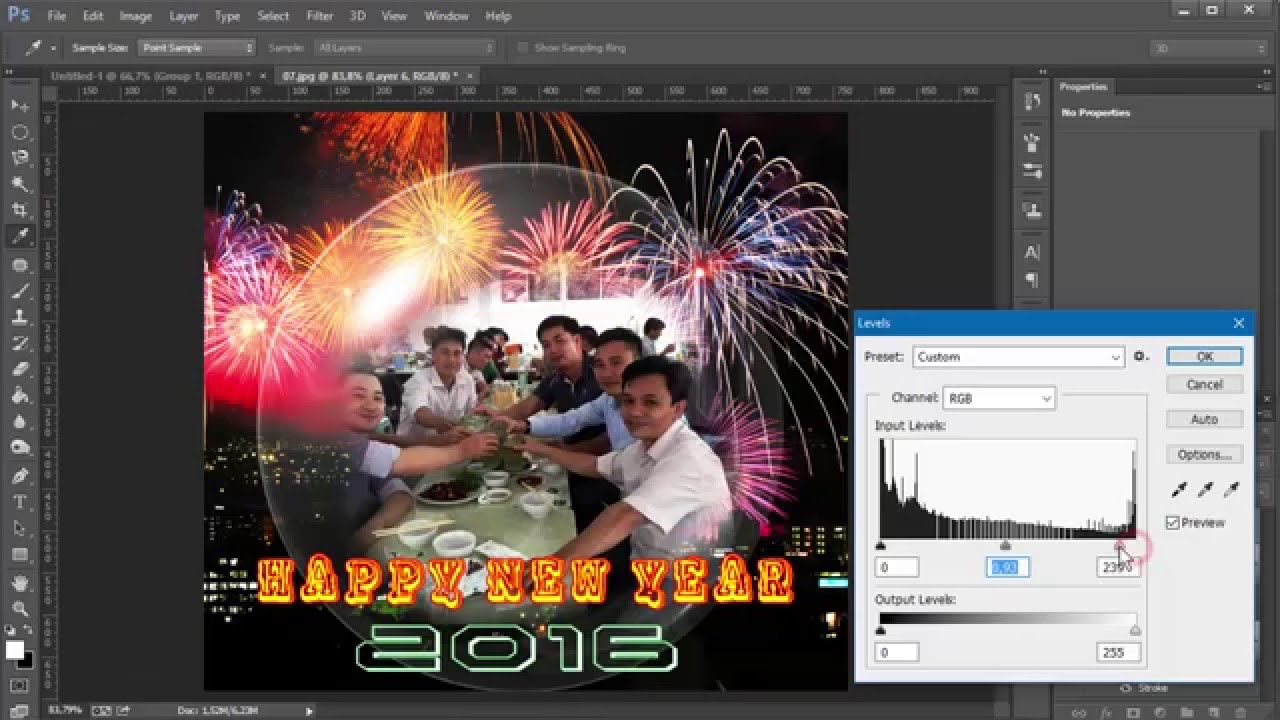The width and height of the screenshot is (1280, 720).
Task: Open the Filter menu
Action: (x=320, y=16)
